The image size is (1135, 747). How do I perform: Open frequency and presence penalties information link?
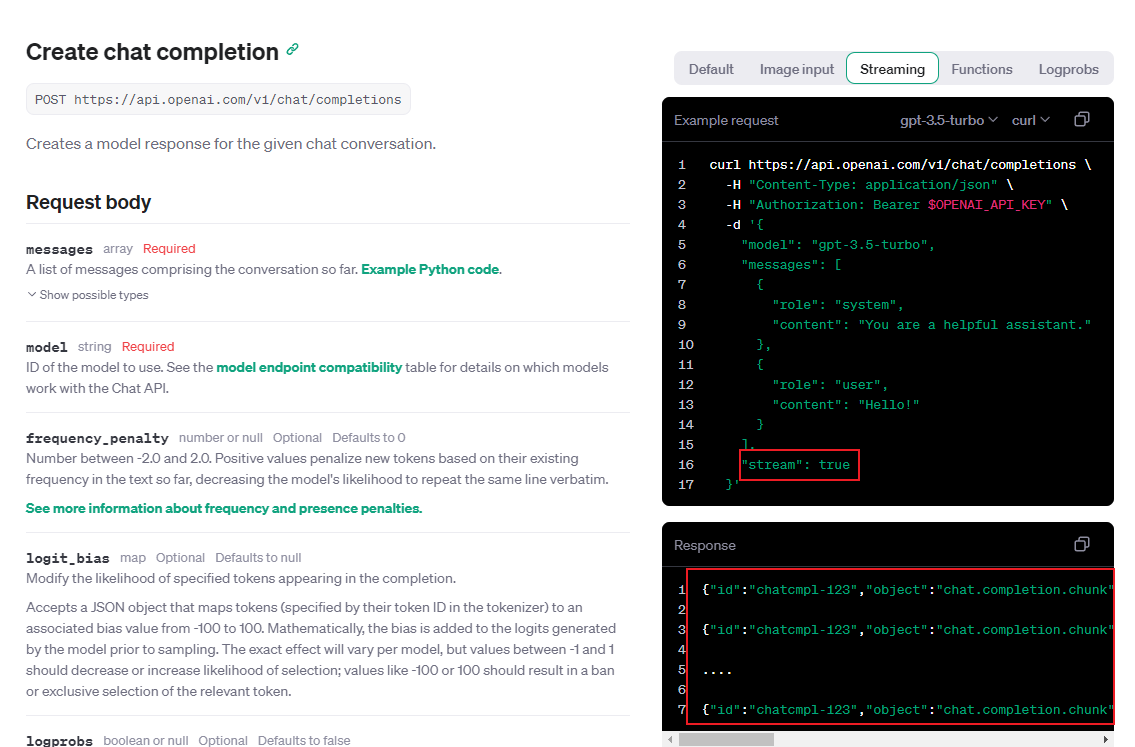pyautogui.click(x=224, y=508)
